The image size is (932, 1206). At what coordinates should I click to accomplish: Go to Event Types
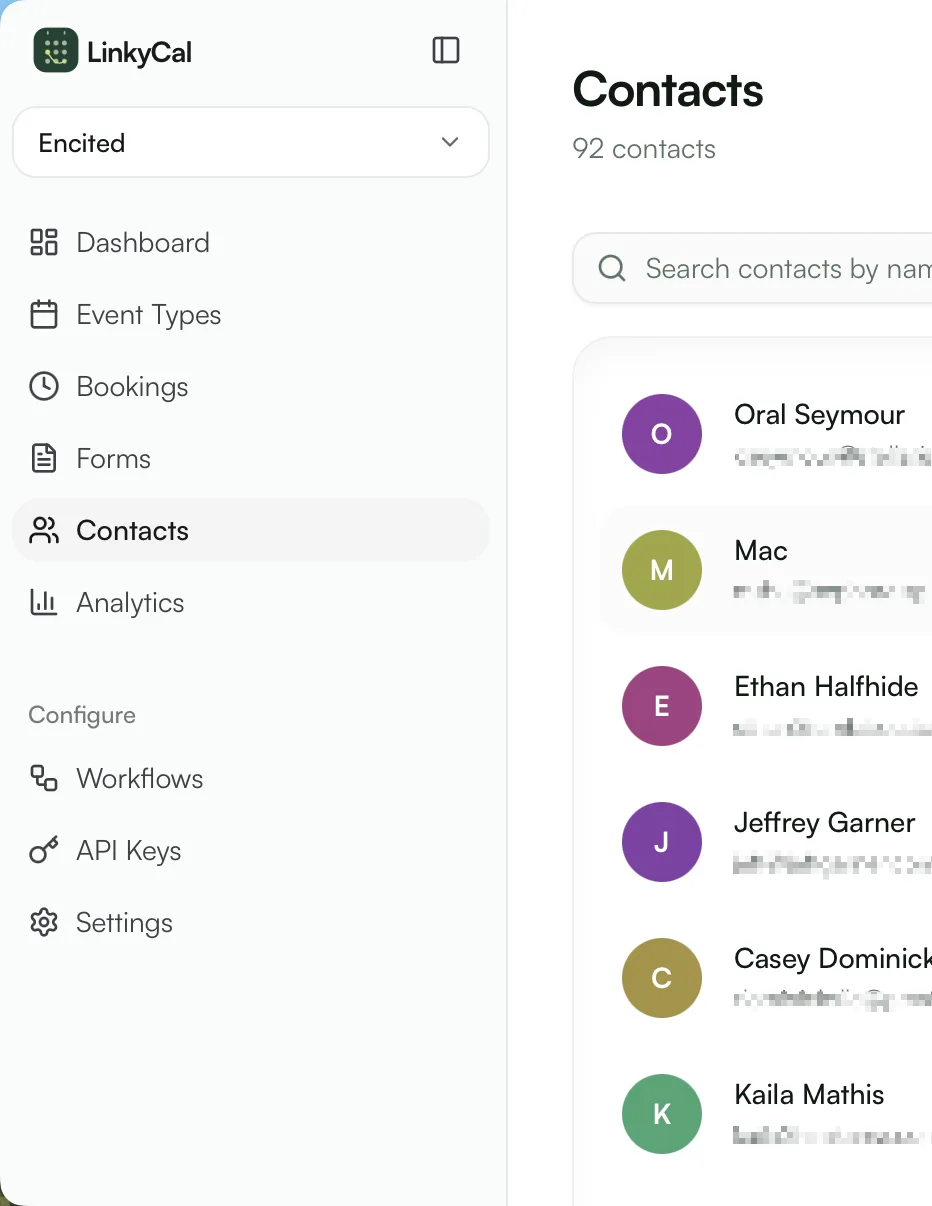point(251,314)
